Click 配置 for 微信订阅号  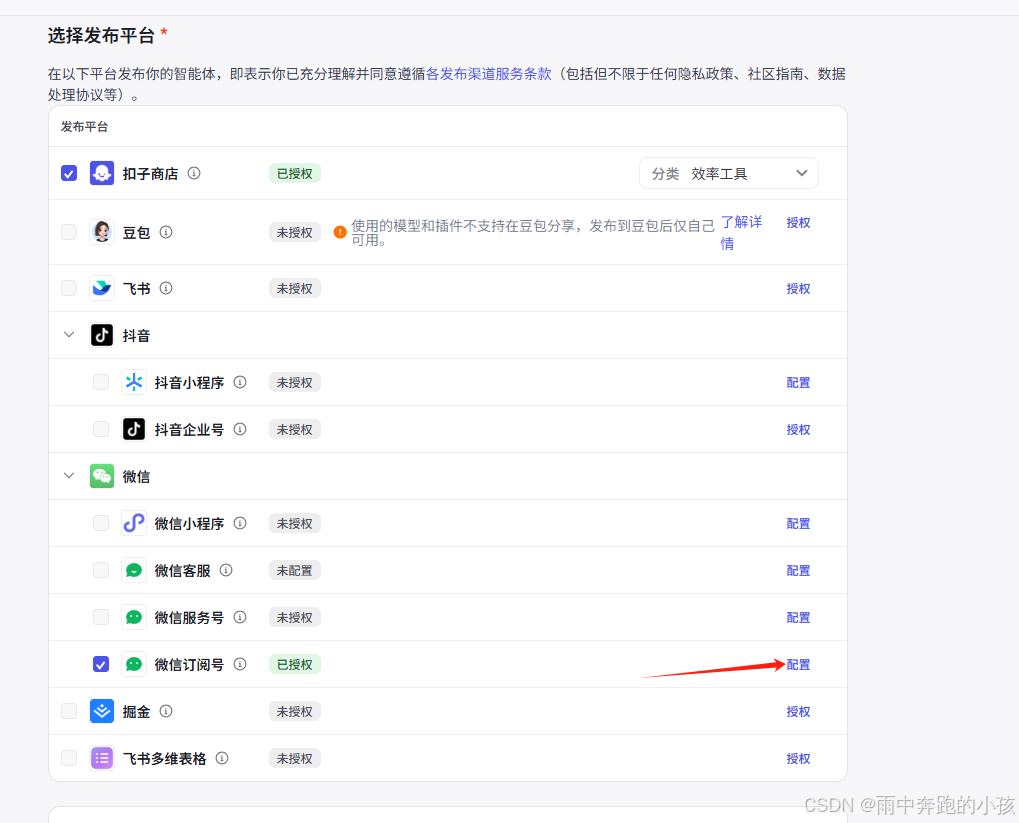798,664
